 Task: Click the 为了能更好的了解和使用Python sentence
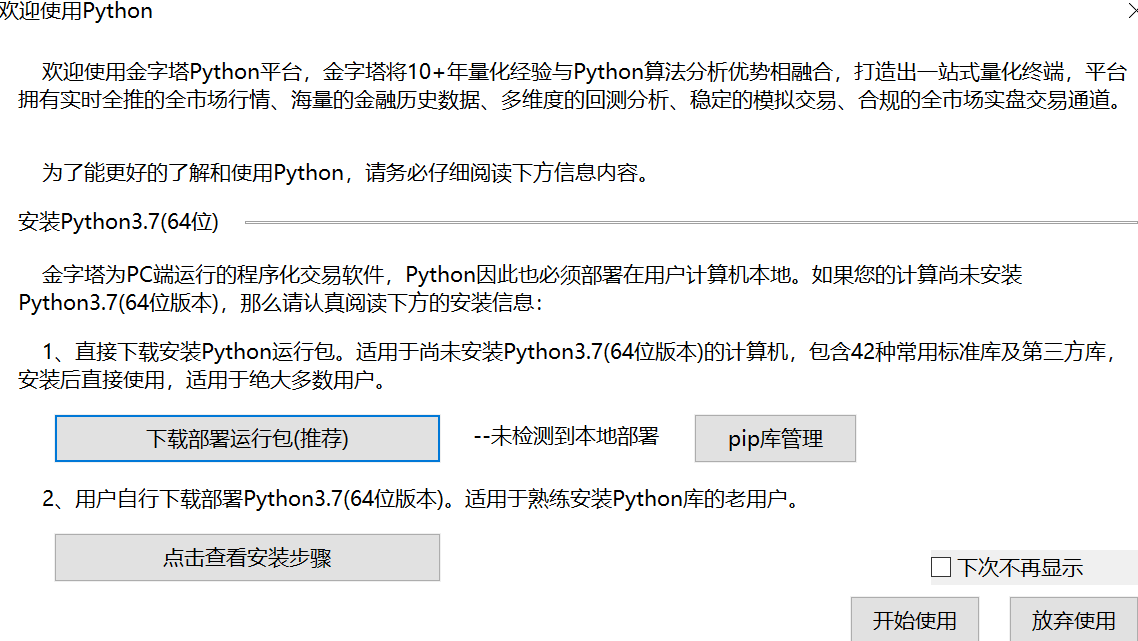(345, 173)
